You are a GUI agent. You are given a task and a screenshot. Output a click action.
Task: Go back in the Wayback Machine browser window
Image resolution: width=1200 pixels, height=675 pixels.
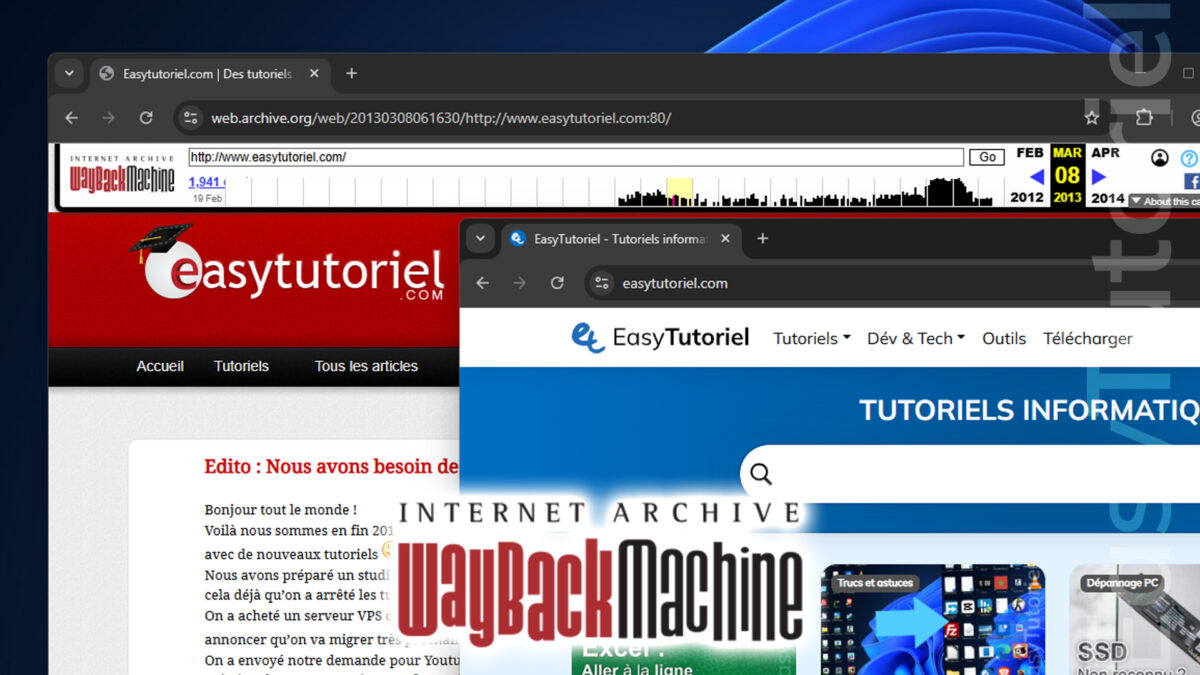(x=71, y=118)
